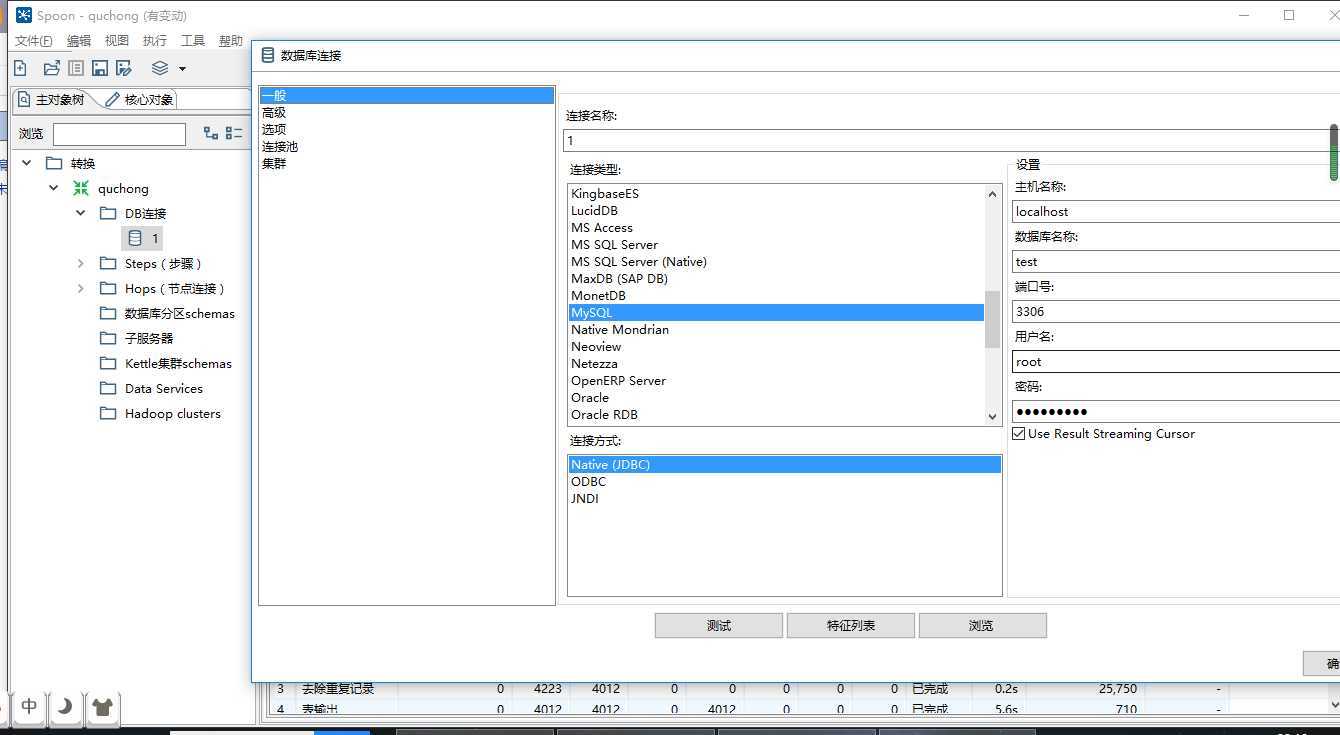Toggle Use Result Streaming Cursor checkbox

(x=1019, y=434)
